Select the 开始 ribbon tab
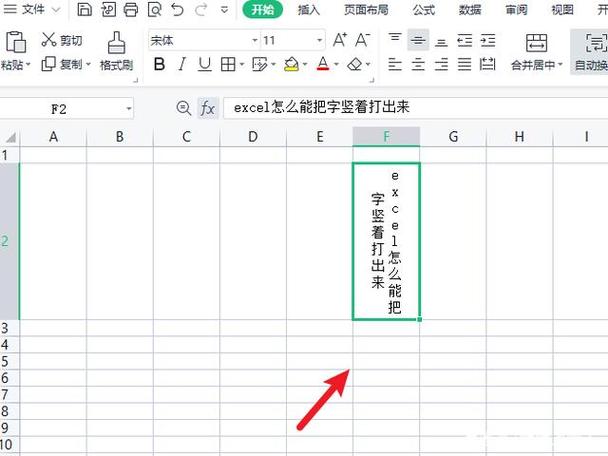608x456 pixels. click(x=263, y=9)
